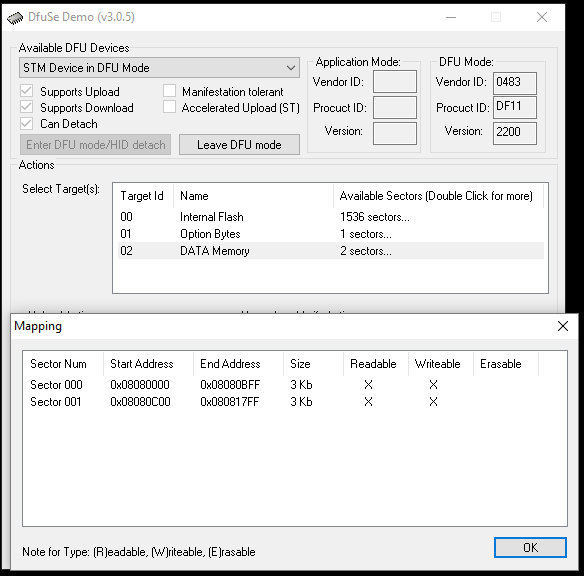Click end address 0x08080BFF
Screen dimensions: 584x576
point(230,385)
